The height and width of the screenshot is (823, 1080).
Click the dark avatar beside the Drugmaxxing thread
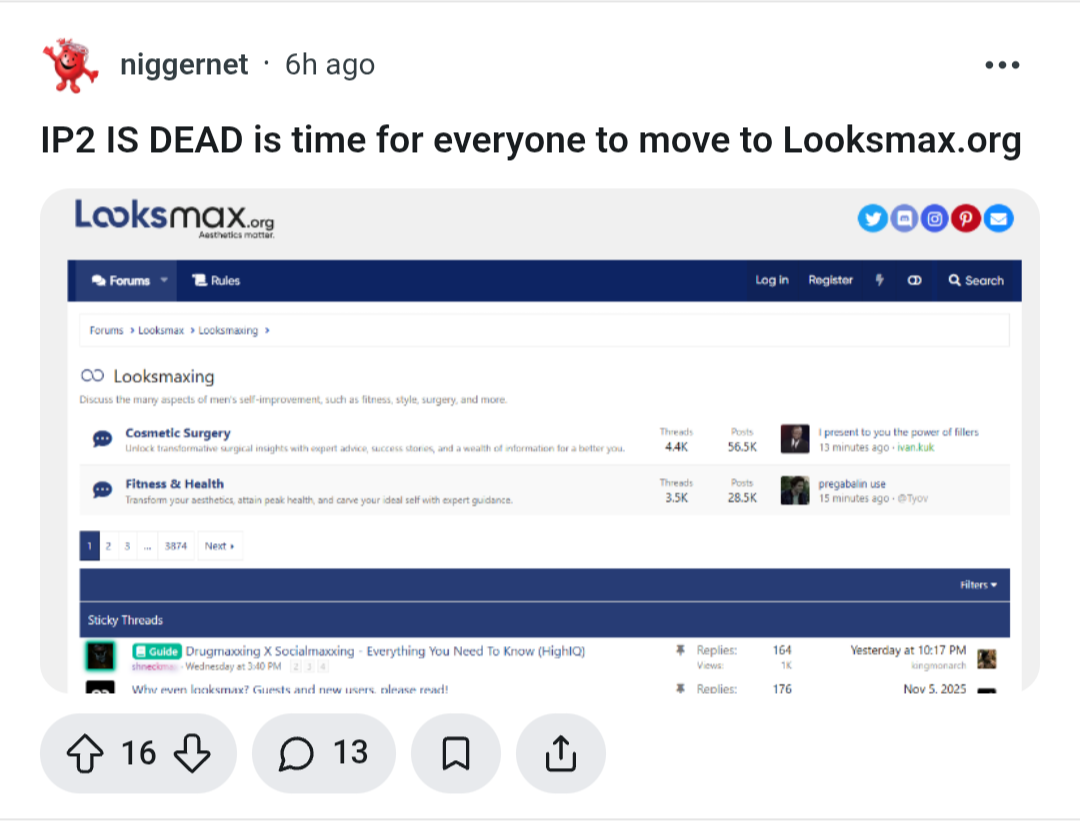tap(101, 656)
